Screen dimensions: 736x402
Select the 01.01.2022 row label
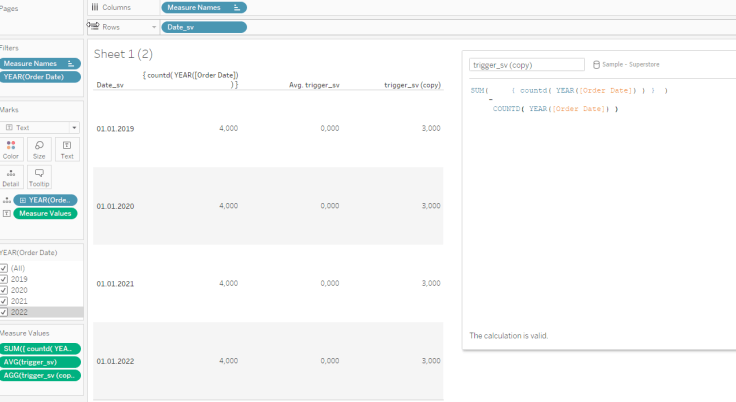point(115,361)
